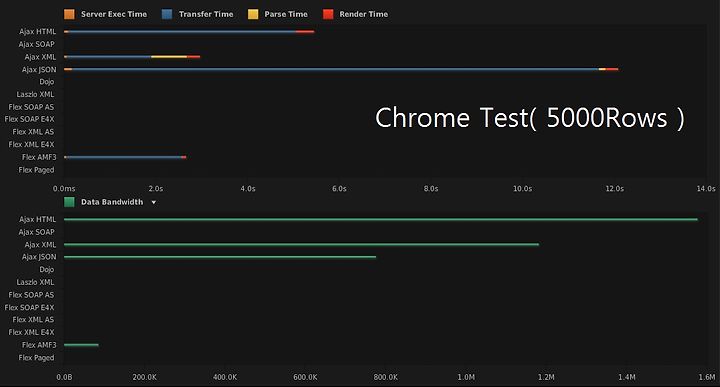This screenshot has width=720, height=387.
Task: Click Flex AMF3 label in the timing chart
Action: pos(39,157)
